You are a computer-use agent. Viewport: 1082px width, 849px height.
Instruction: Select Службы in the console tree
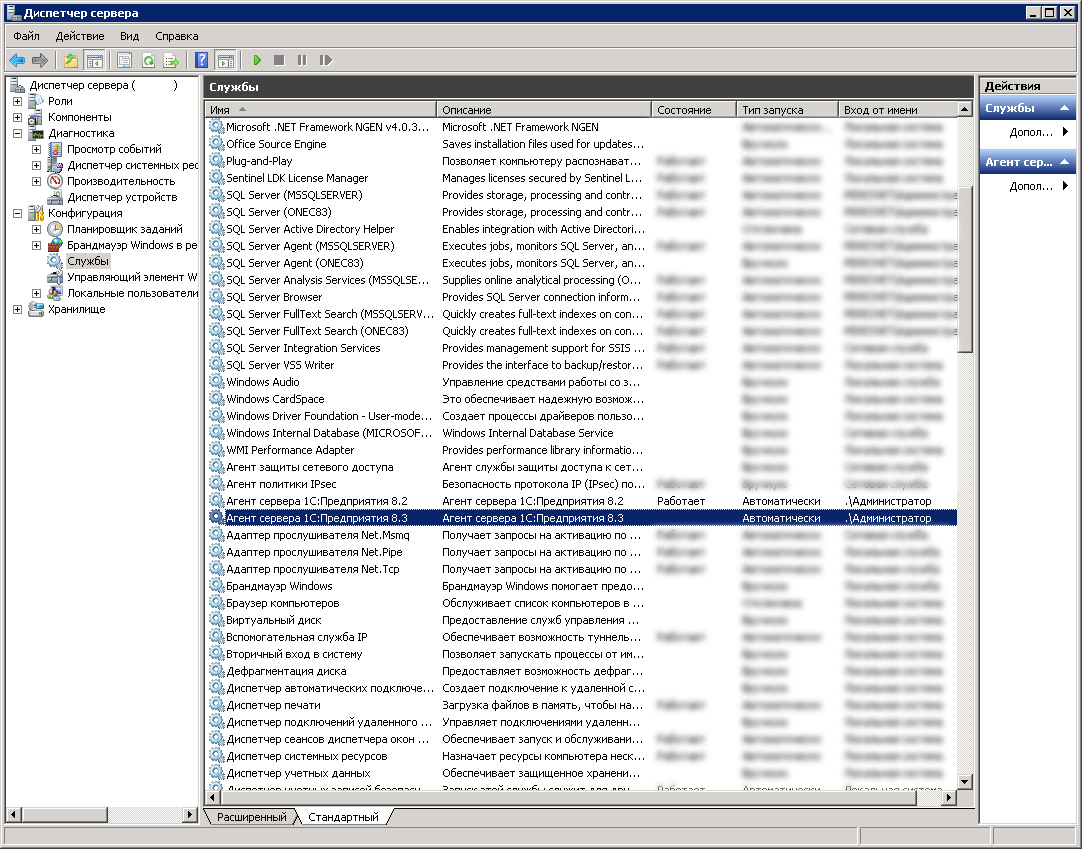pos(88,261)
